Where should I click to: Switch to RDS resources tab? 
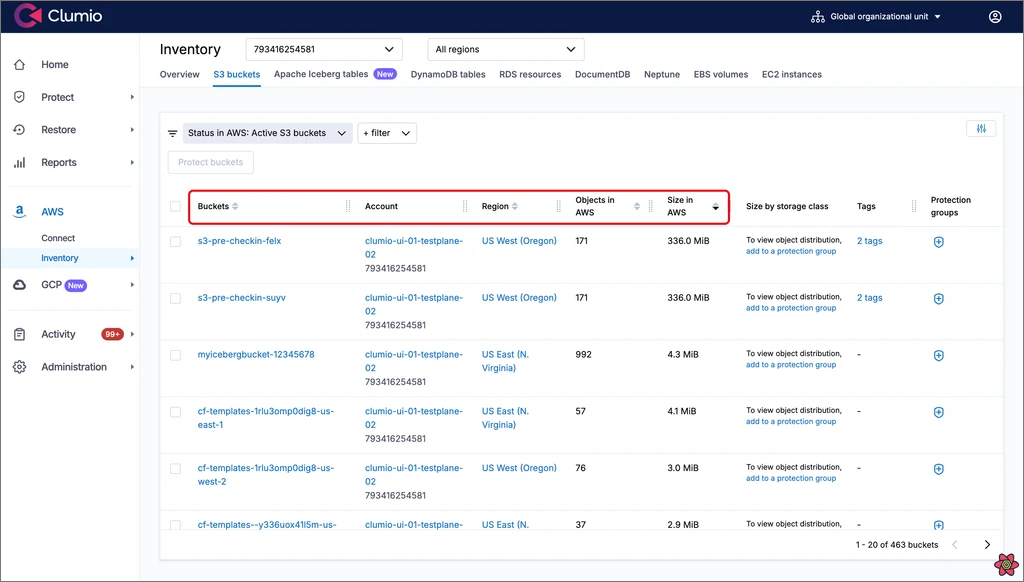tap(530, 74)
